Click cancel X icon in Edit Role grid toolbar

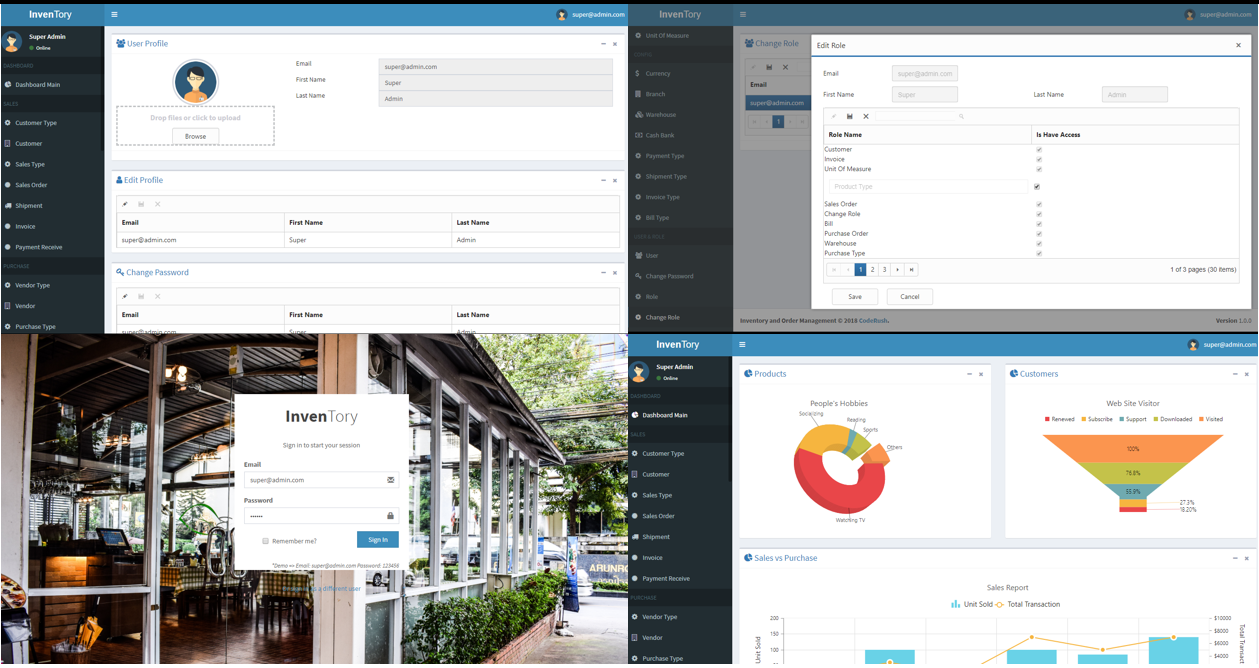pos(866,116)
